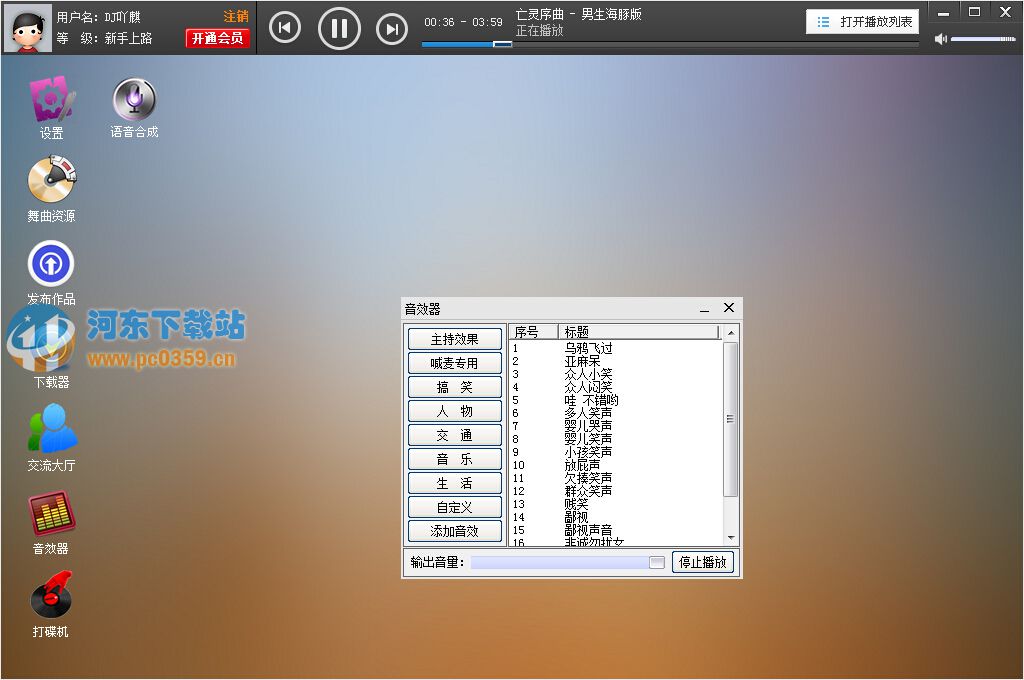Switch to the 搞笑 funny effects category

click(454, 386)
